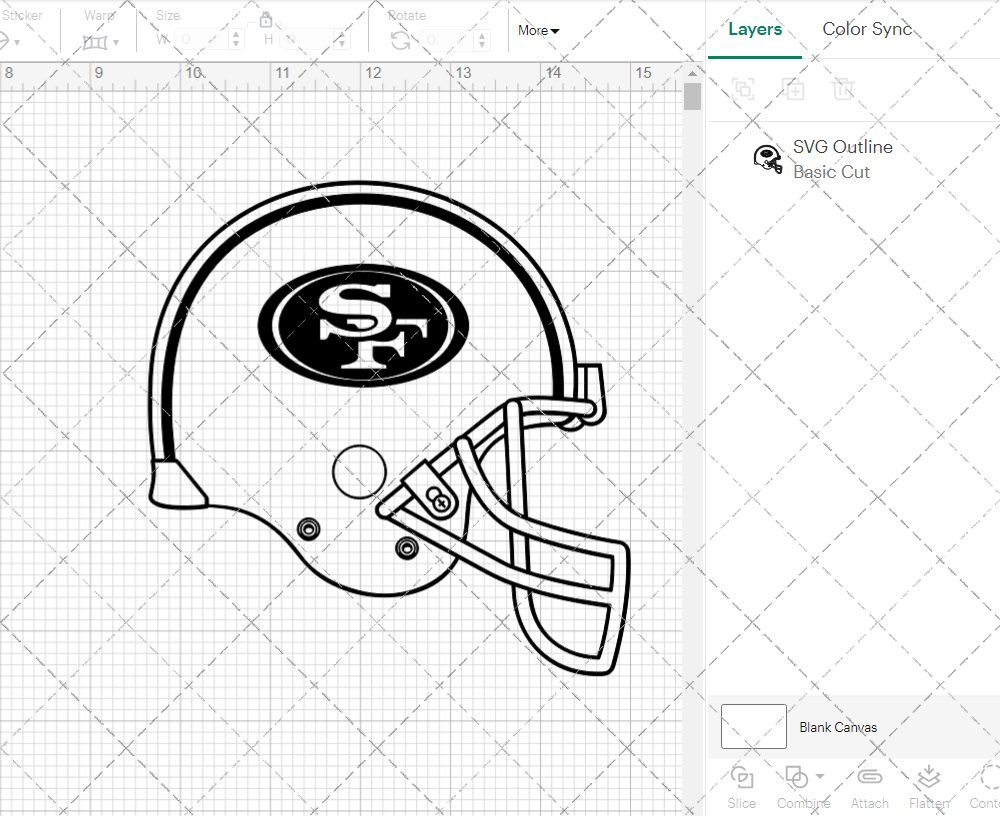The height and width of the screenshot is (816, 1000).
Task: Click the group layers icon in Layers panel
Action: [x=742, y=89]
